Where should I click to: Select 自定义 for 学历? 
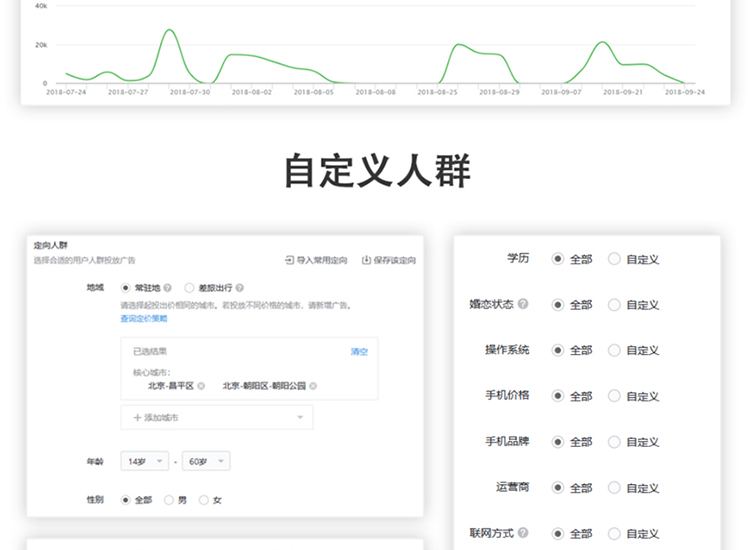[x=614, y=259]
